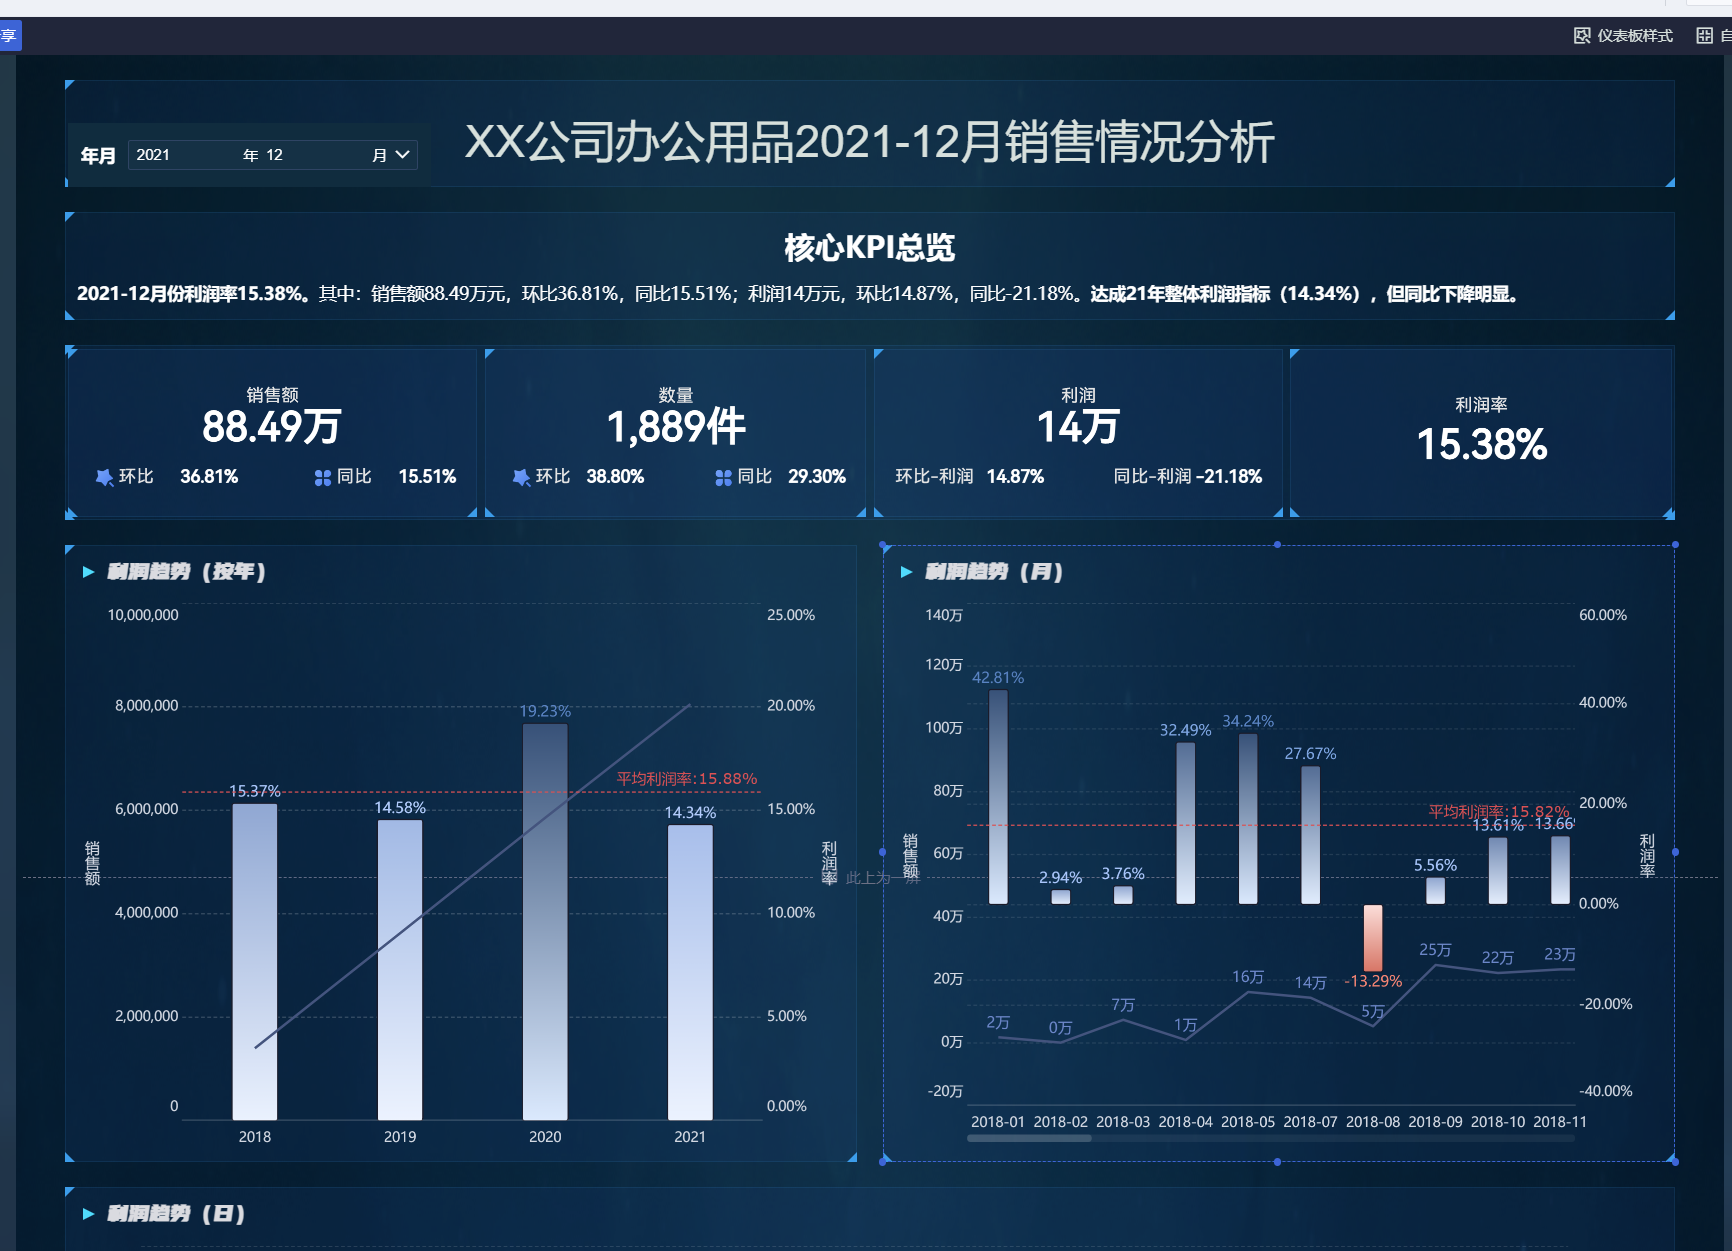Viewport: 1732px width, 1251px height.
Task: Click the triangle icon beside 利润趋势（月）
Action: click(x=906, y=572)
